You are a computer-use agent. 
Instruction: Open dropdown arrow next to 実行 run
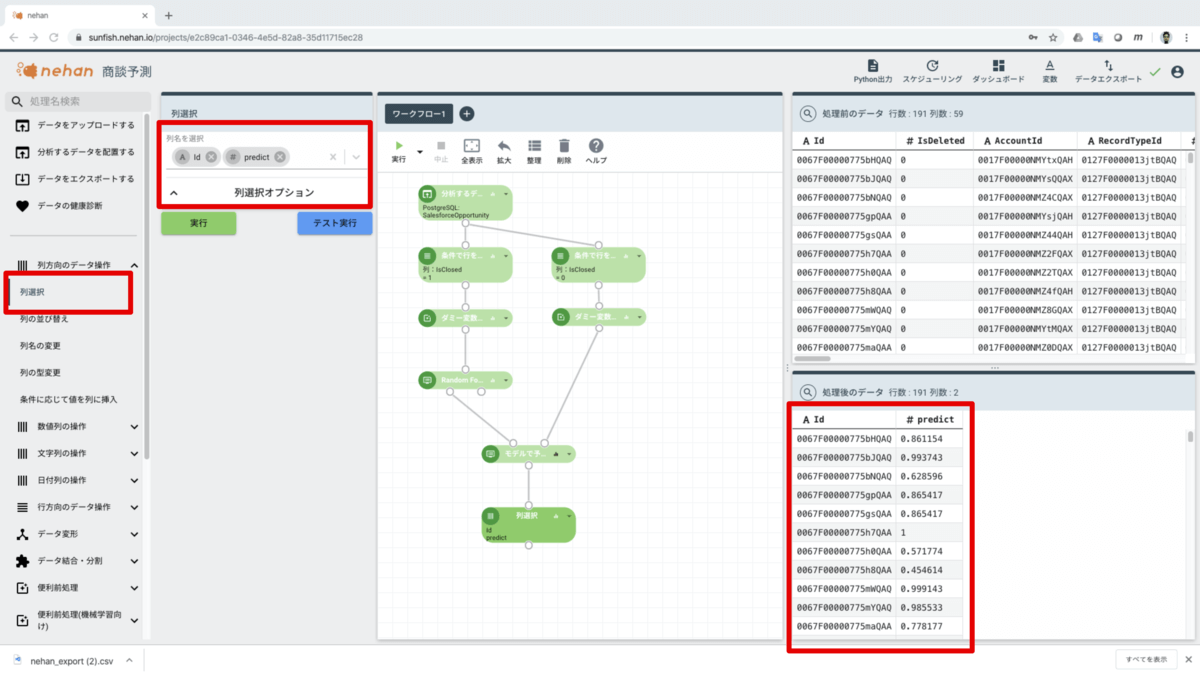(x=420, y=153)
